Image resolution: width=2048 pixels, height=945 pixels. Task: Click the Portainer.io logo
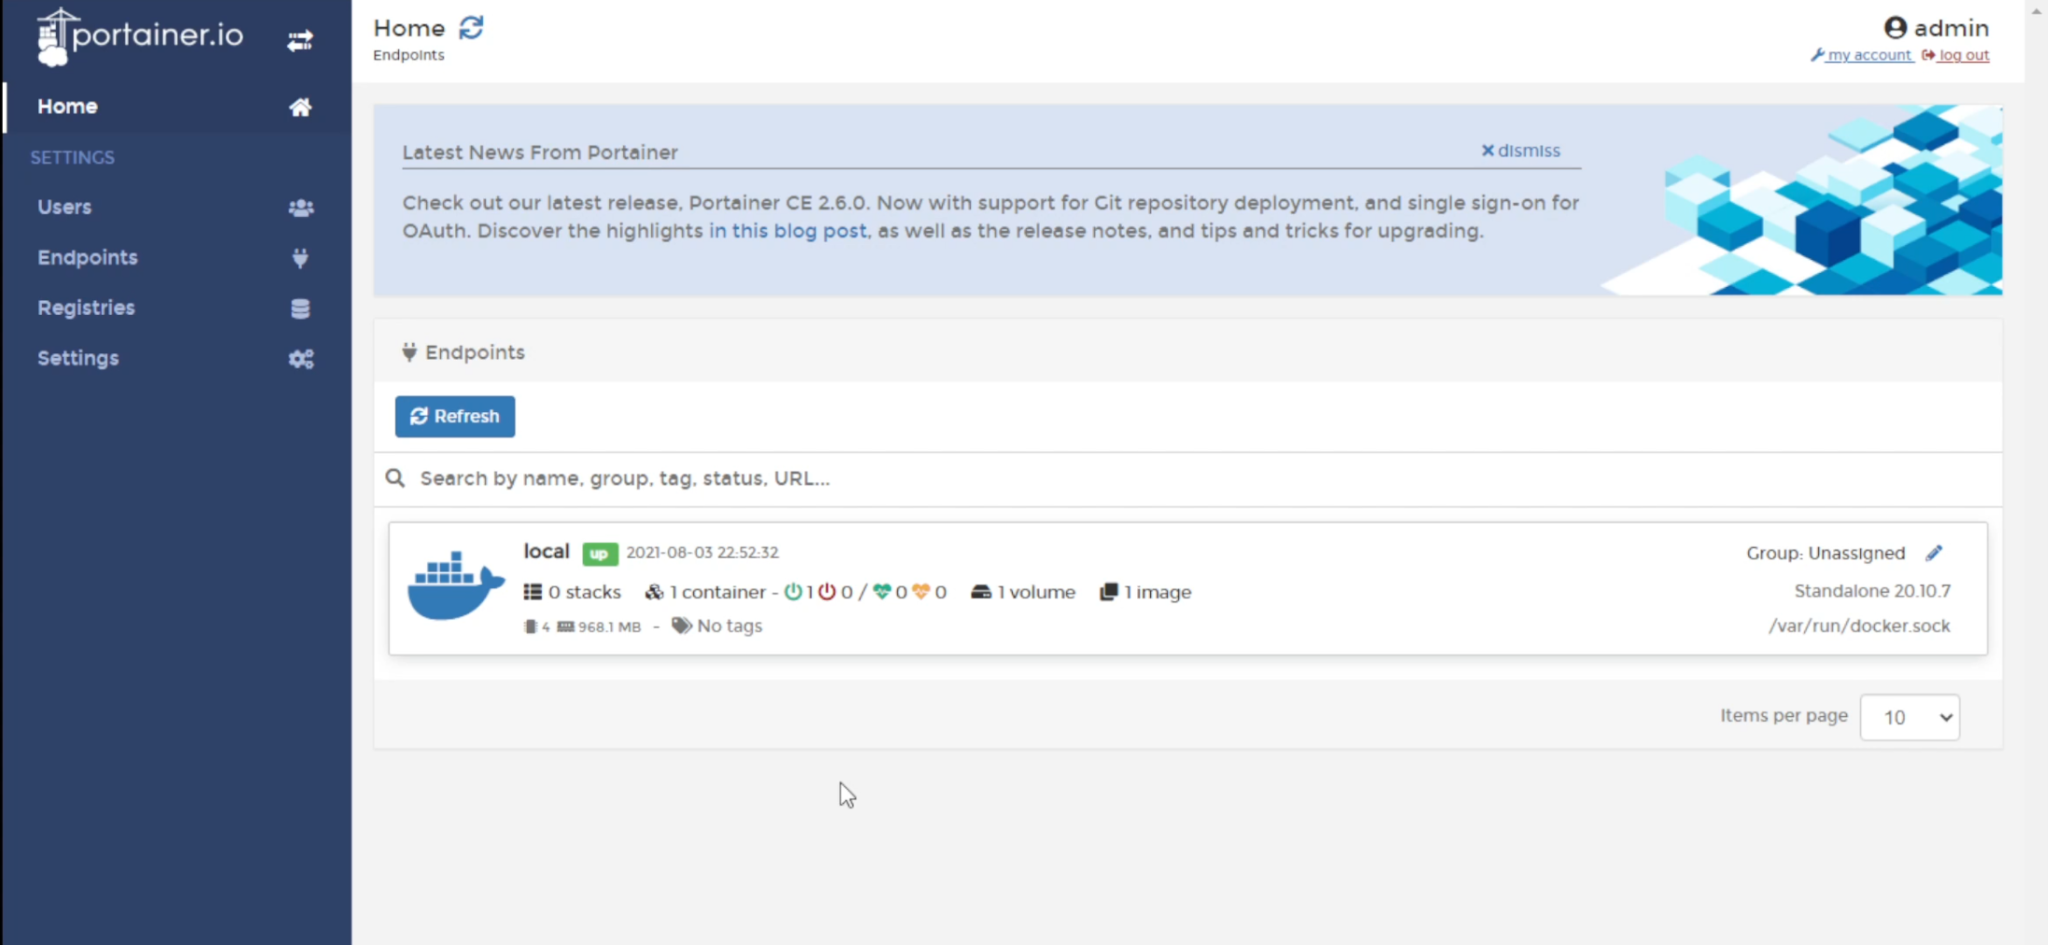(x=140, y=36)
